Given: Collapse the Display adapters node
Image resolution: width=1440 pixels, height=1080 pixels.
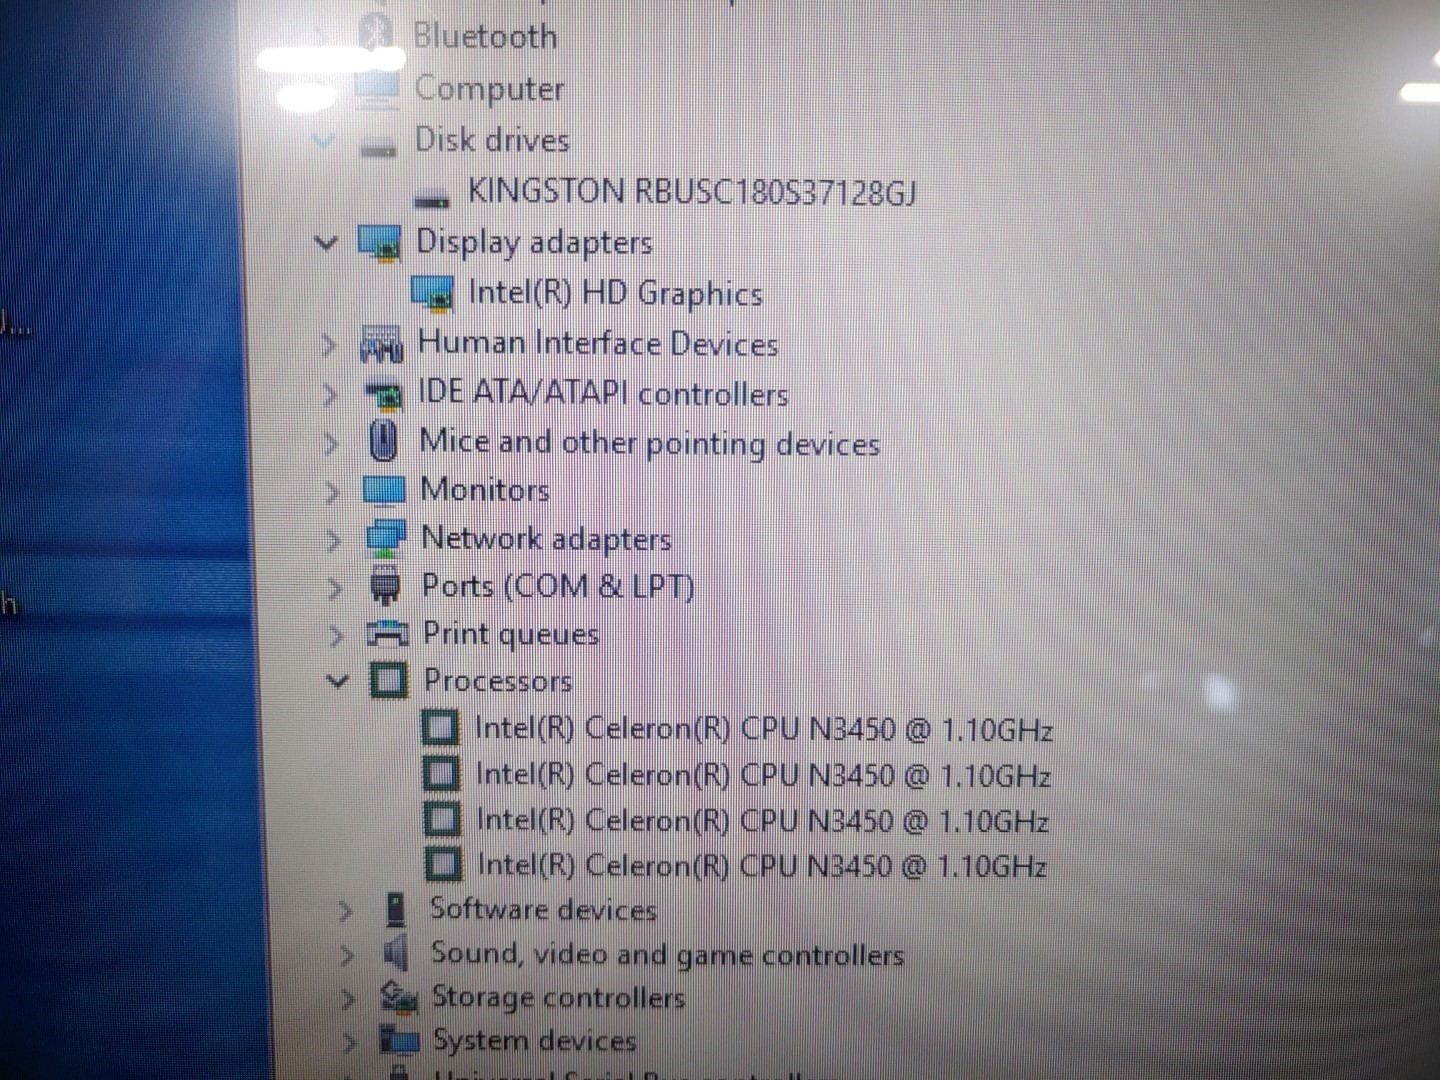Looking at the screenshot, I should pyautogui.click(x=326, y=243).
